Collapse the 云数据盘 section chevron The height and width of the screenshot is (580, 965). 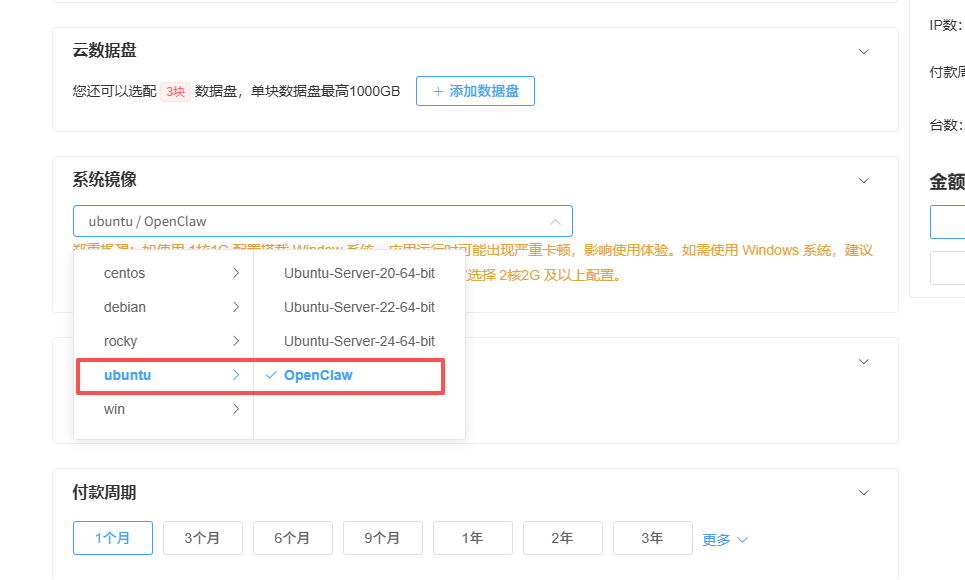[864, 51]
